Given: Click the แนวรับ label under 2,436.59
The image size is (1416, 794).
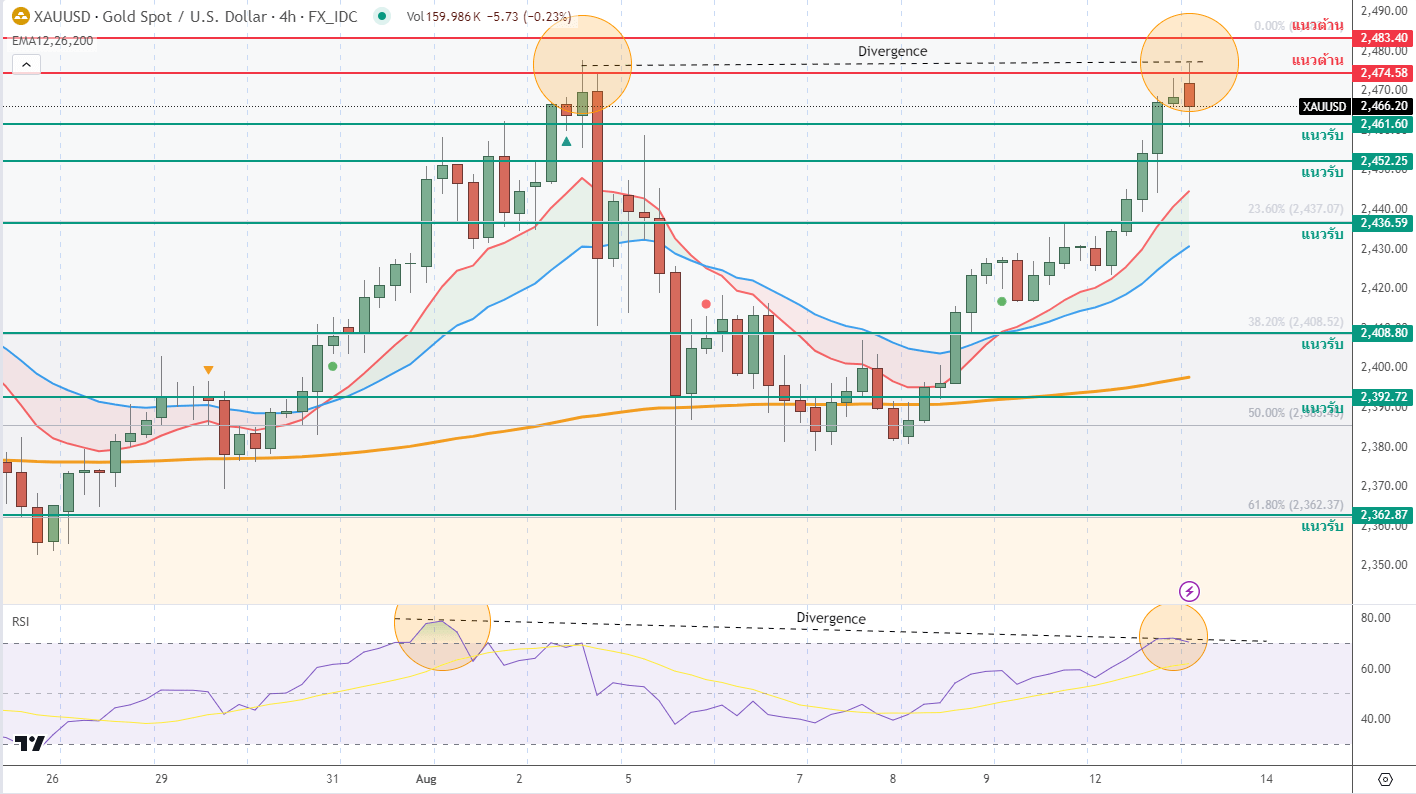Looking at the screenshot, I should click(1322, 234).
